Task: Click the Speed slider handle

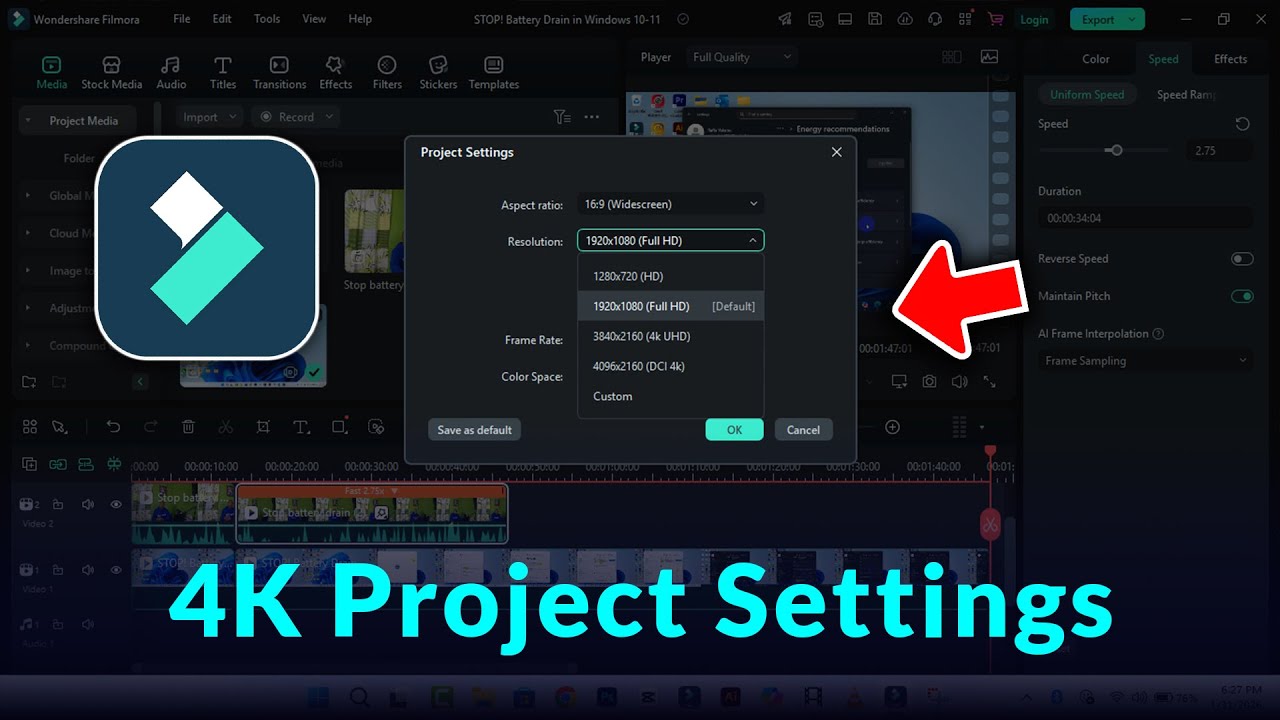Action: pos(1116,150)
